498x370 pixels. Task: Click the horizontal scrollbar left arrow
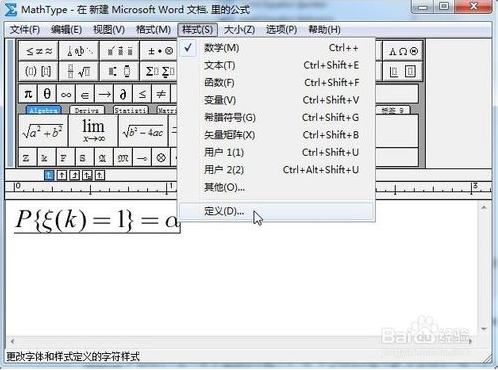[x=12, y=341]
